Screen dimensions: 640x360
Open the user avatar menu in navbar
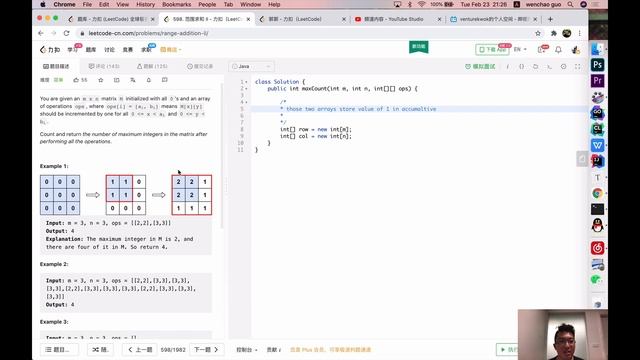point(576,50)
